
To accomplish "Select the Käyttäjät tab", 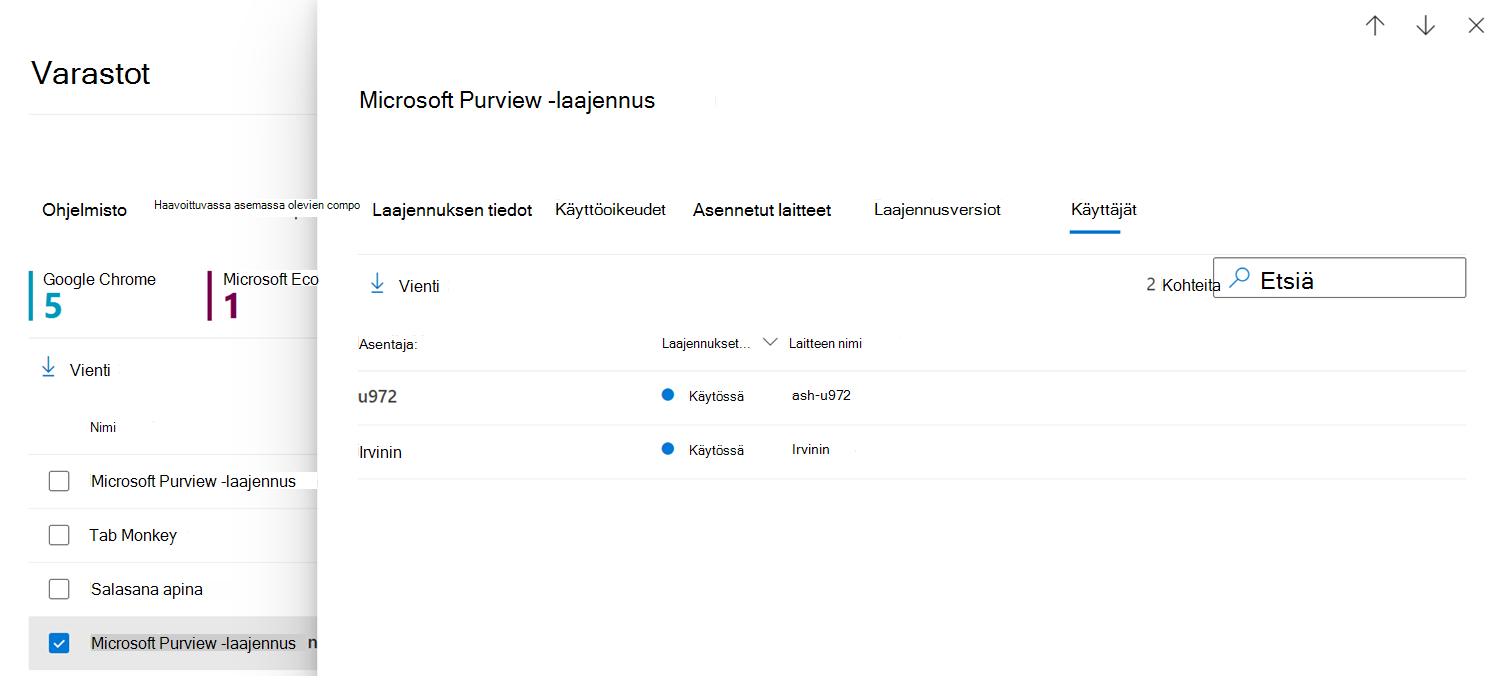I will click(x=1103, y=209).
